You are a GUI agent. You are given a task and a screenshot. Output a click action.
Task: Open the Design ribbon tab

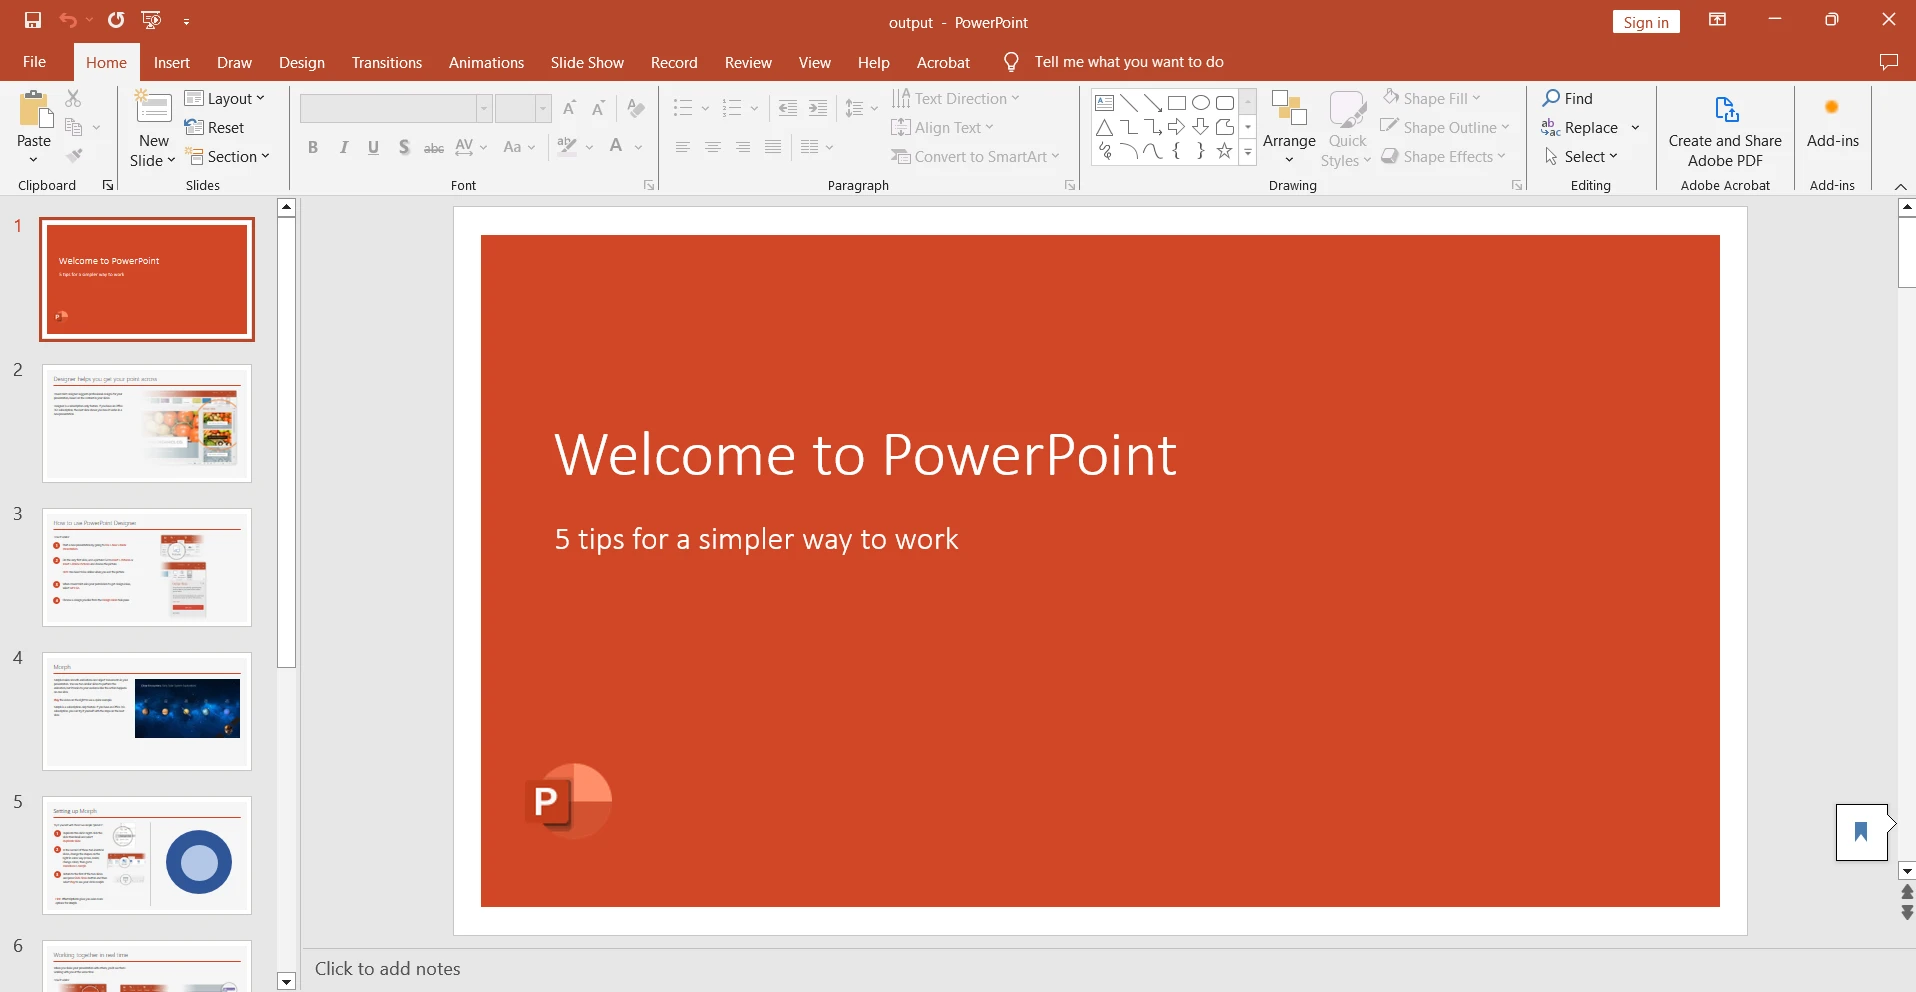tap(301, 62)
